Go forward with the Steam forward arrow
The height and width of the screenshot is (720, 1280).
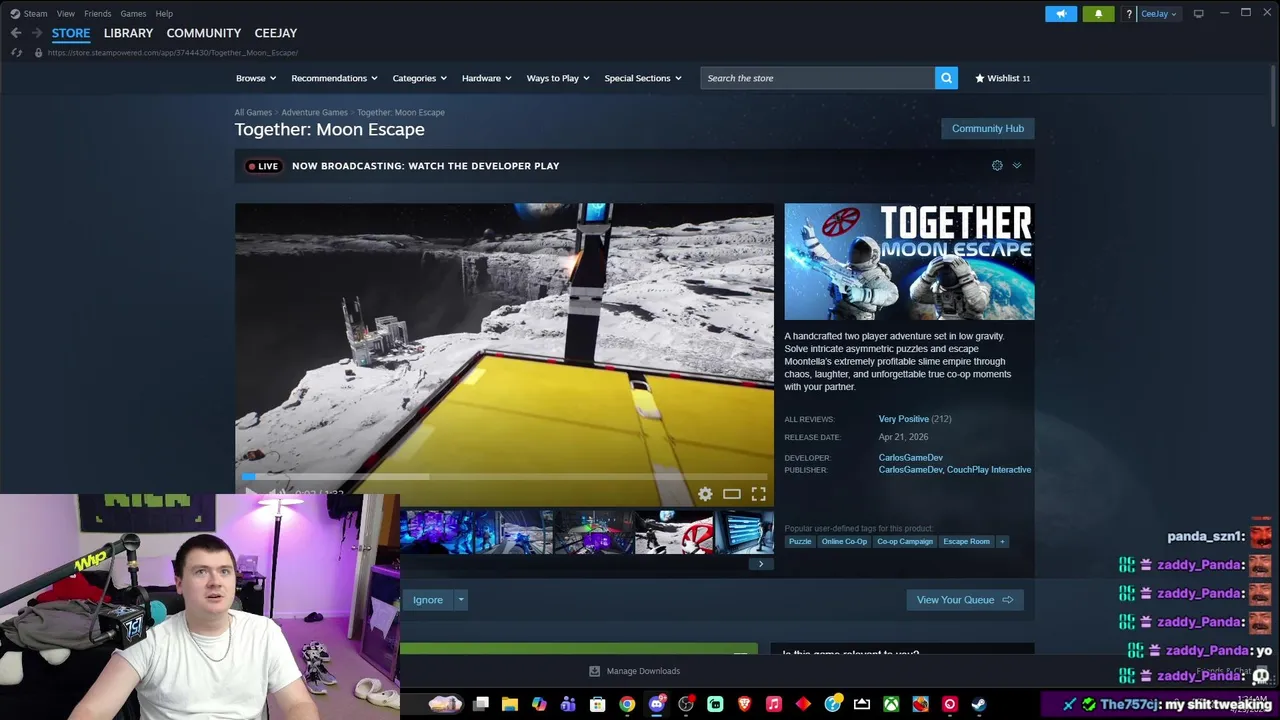pyautogui.click(x=37, y=33)
